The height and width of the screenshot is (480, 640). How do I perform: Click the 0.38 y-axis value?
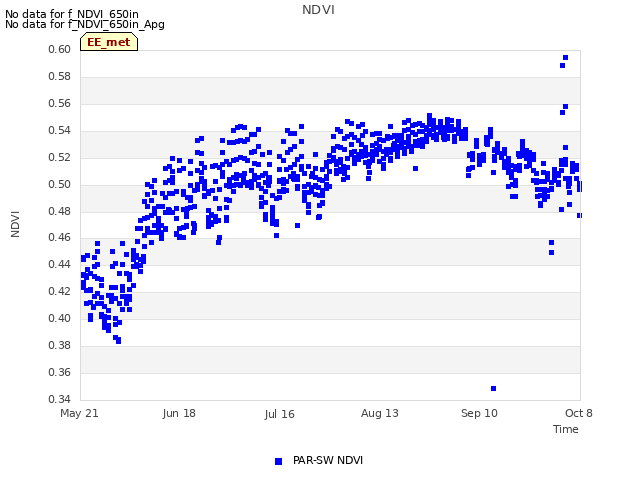point(59,345)
